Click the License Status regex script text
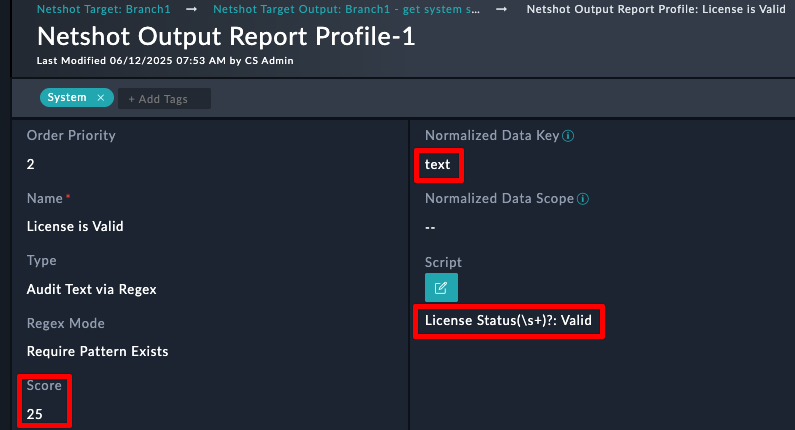This screenshot has height=430, width=795. point(508,320)
